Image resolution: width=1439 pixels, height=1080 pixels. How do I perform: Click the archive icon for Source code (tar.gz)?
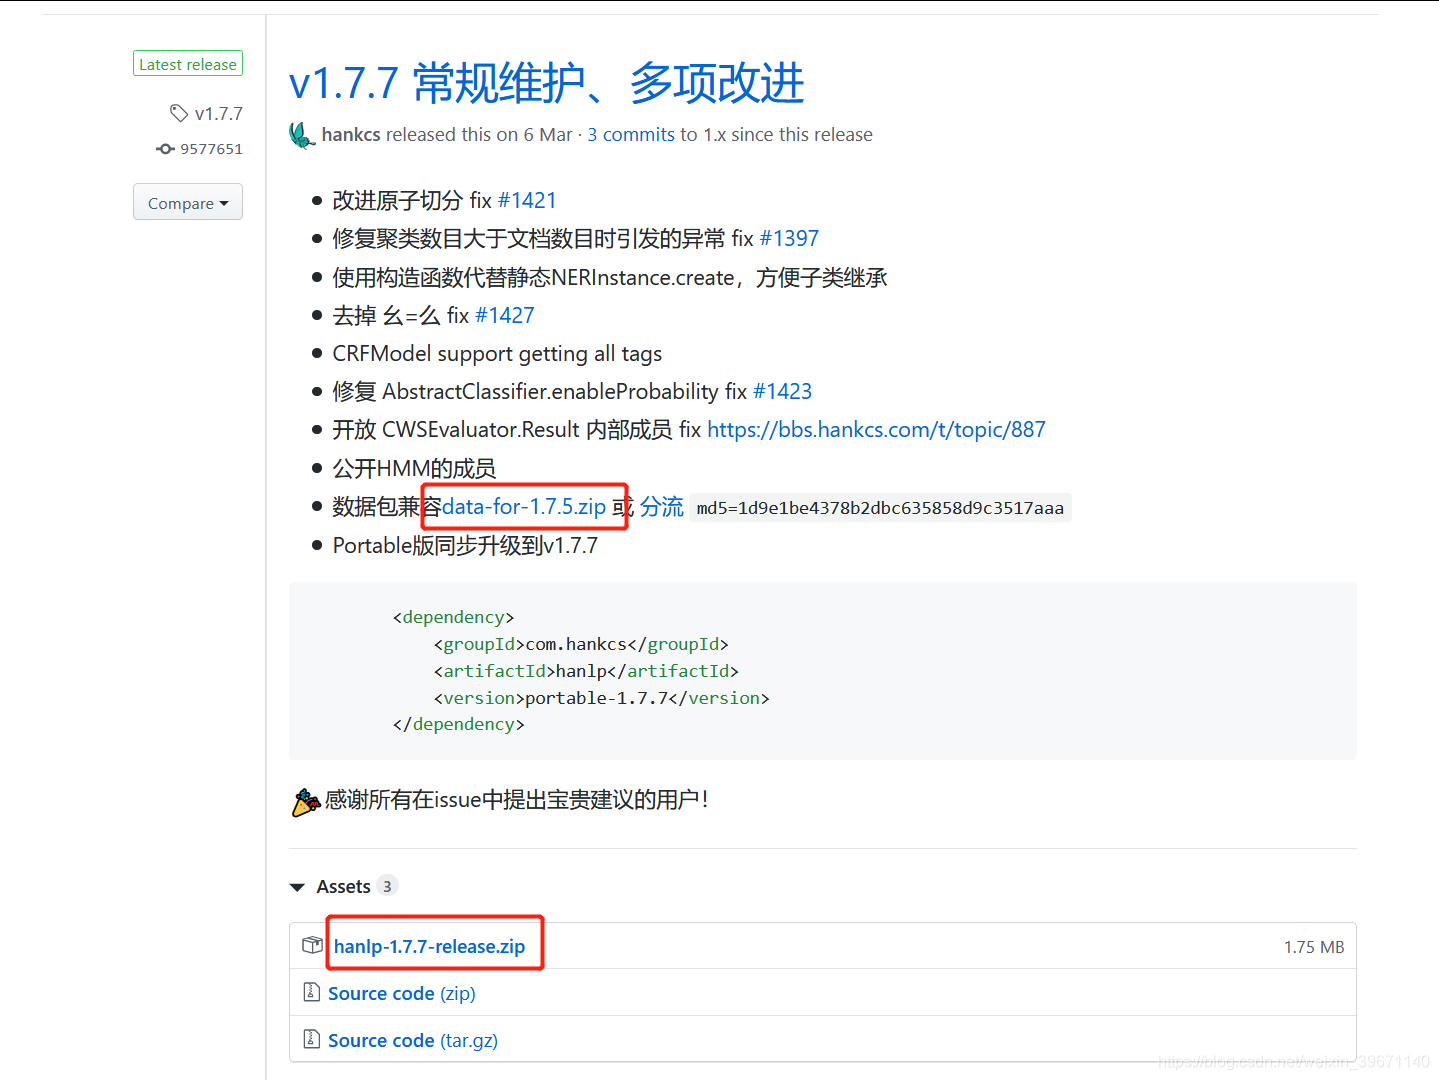tap(311, 1039)
